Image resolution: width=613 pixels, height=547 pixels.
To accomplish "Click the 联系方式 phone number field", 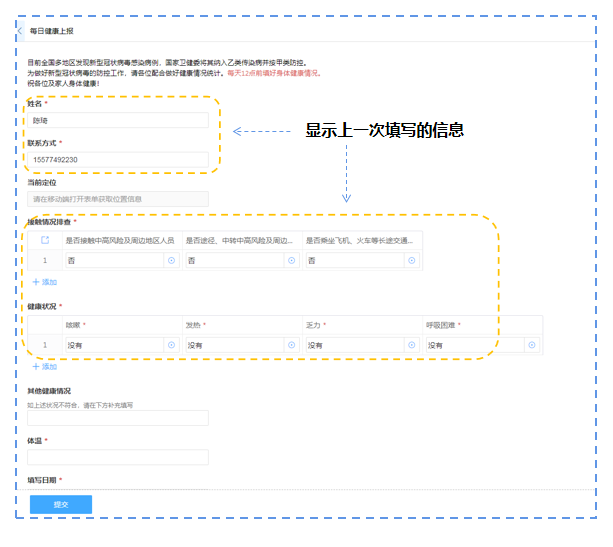I will (x=118, y=160).
